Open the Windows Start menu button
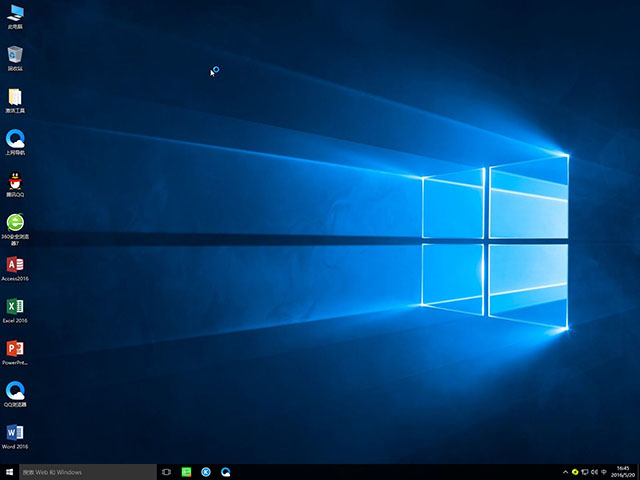Screen dimensions: 640x480 click(x=9, y=471)
